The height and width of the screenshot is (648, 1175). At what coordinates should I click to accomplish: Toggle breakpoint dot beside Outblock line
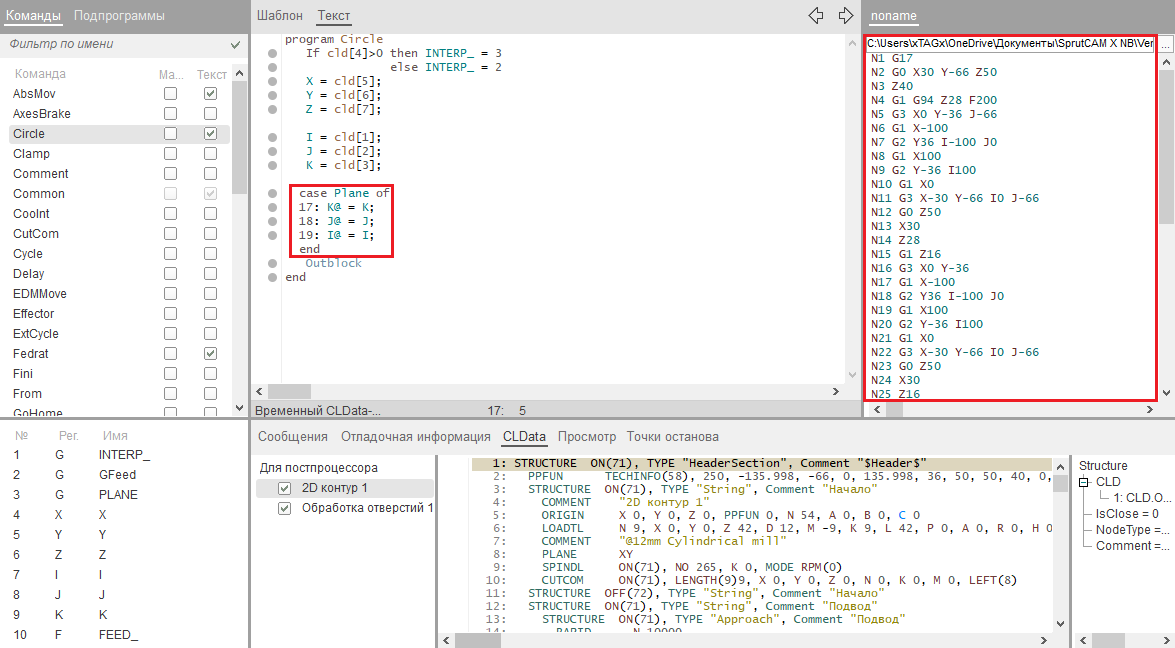coord(272,264)
